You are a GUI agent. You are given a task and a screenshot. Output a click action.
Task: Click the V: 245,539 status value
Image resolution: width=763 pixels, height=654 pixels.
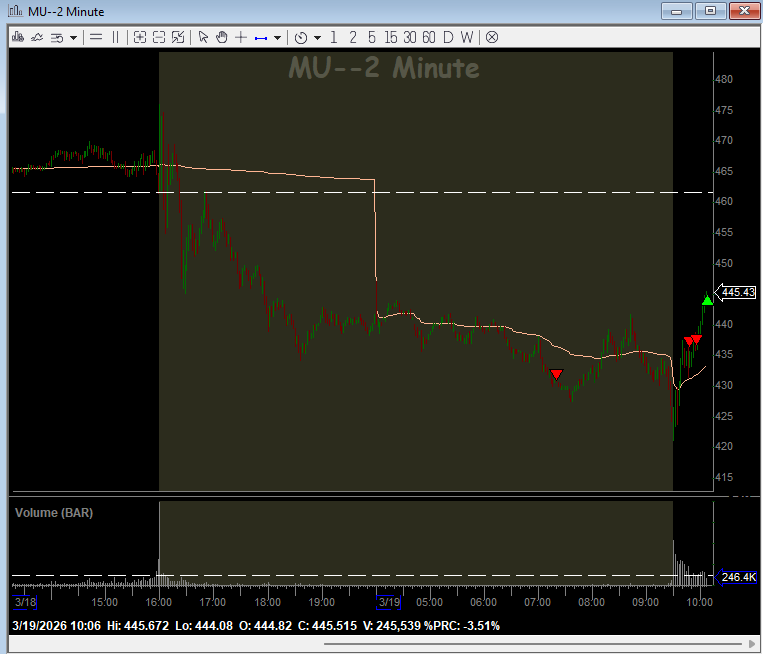(391, 626)
